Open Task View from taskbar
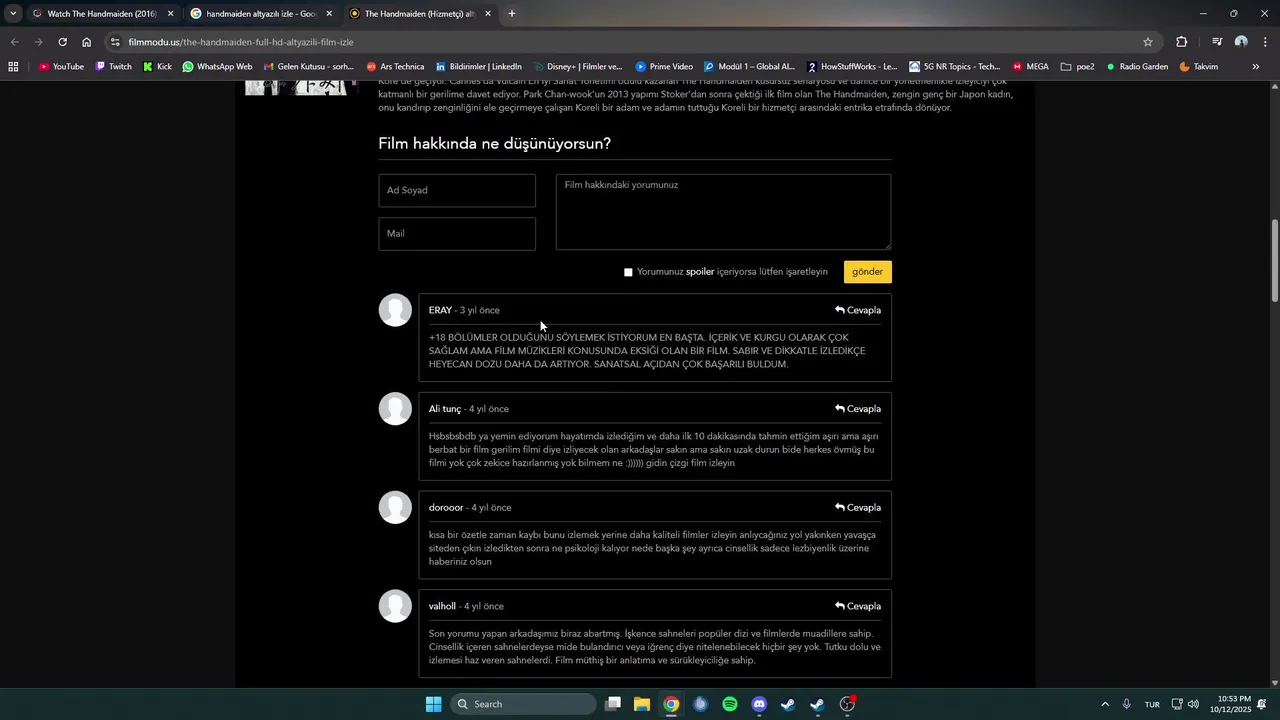This screenshot has width=1280, height=720. [x=613, y=704]
